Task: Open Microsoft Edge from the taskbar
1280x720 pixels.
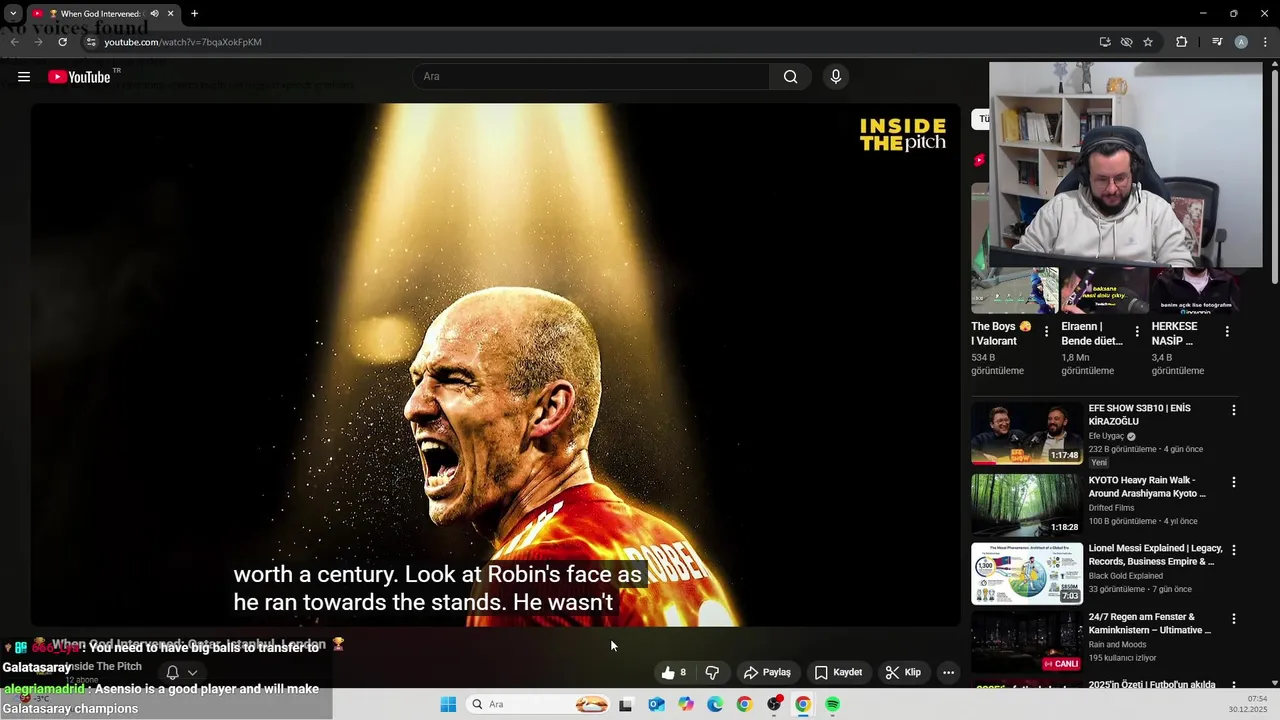Action: (x=715, y=704)
